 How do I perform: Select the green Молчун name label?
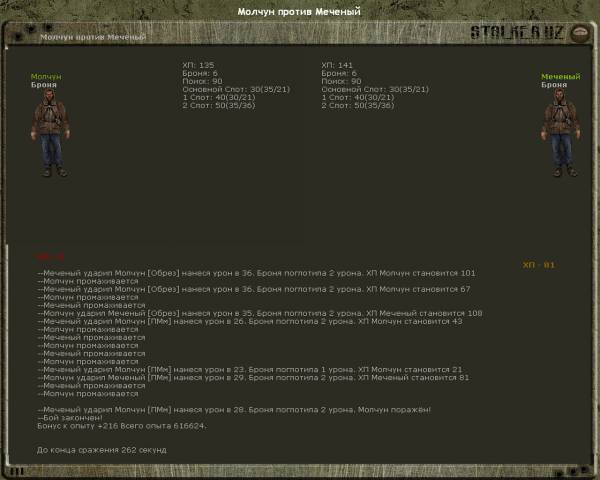pos(46,77)
